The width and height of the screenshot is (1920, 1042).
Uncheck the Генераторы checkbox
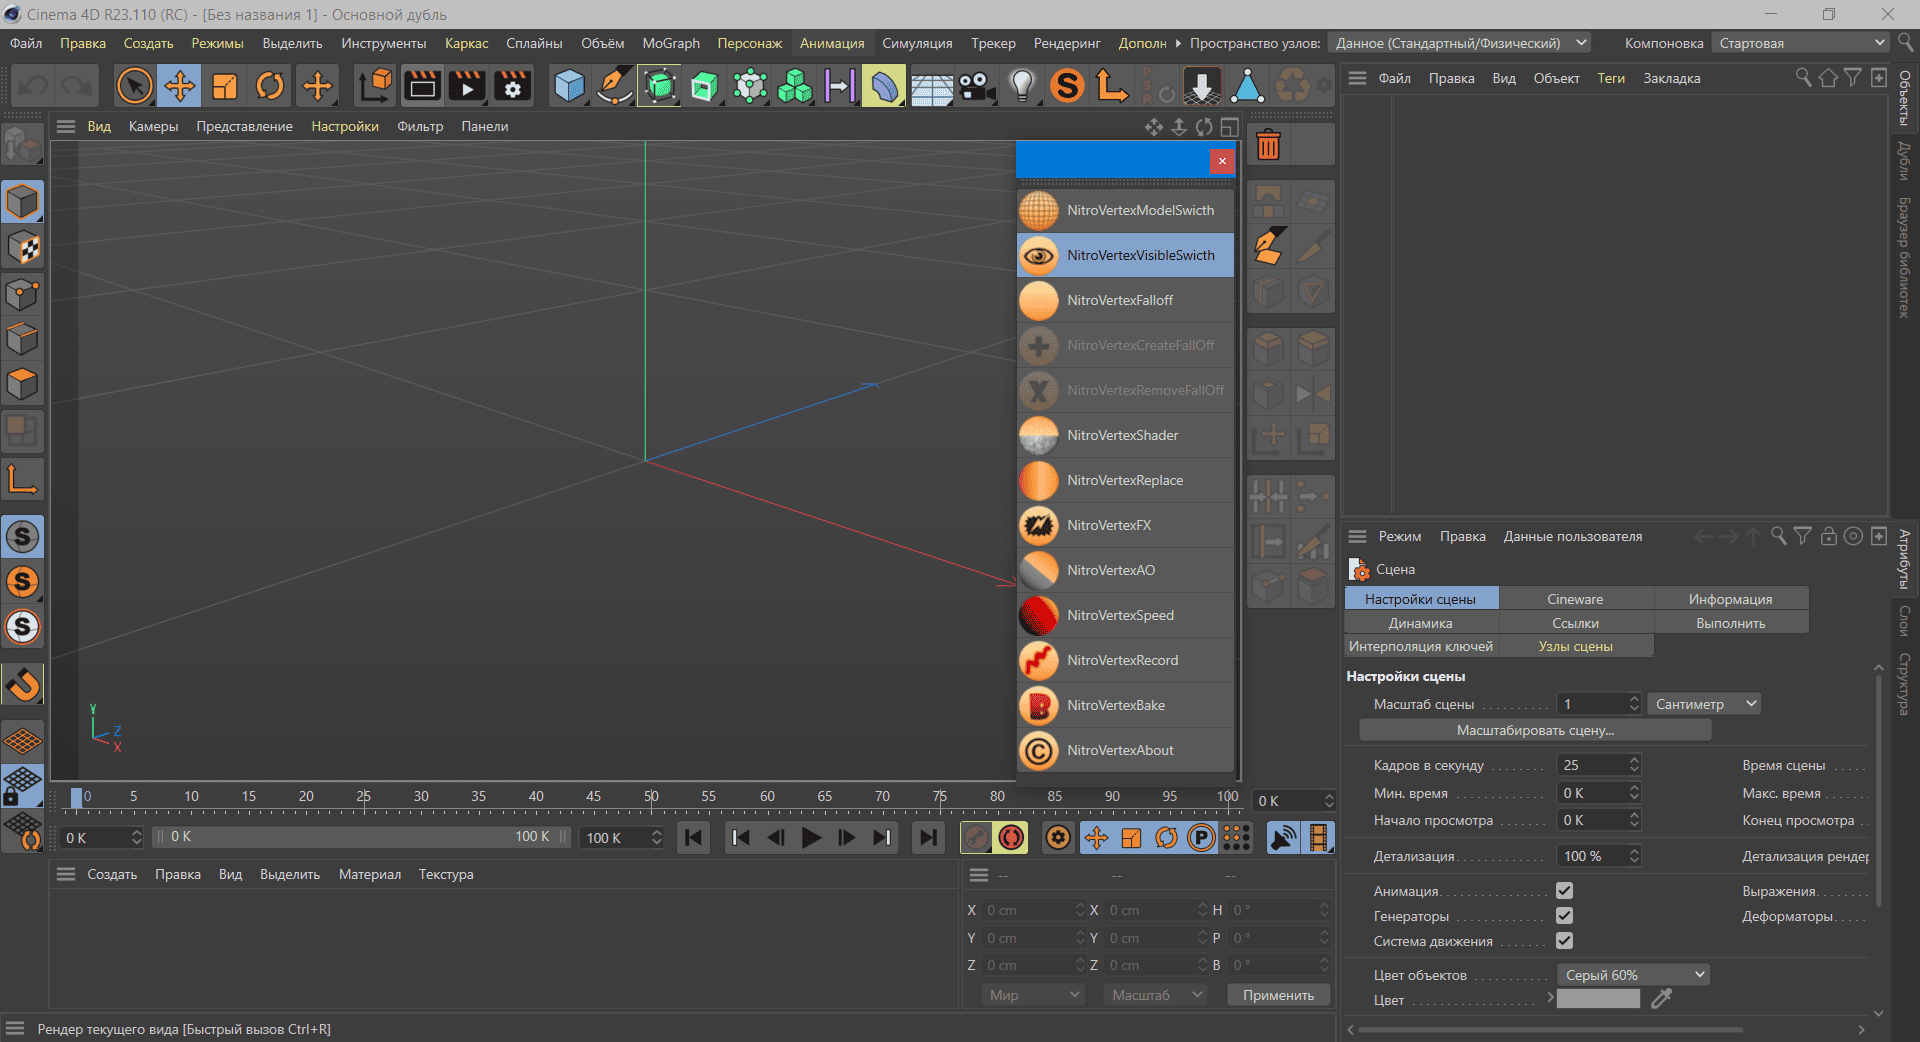click(x=1565, y=915)
